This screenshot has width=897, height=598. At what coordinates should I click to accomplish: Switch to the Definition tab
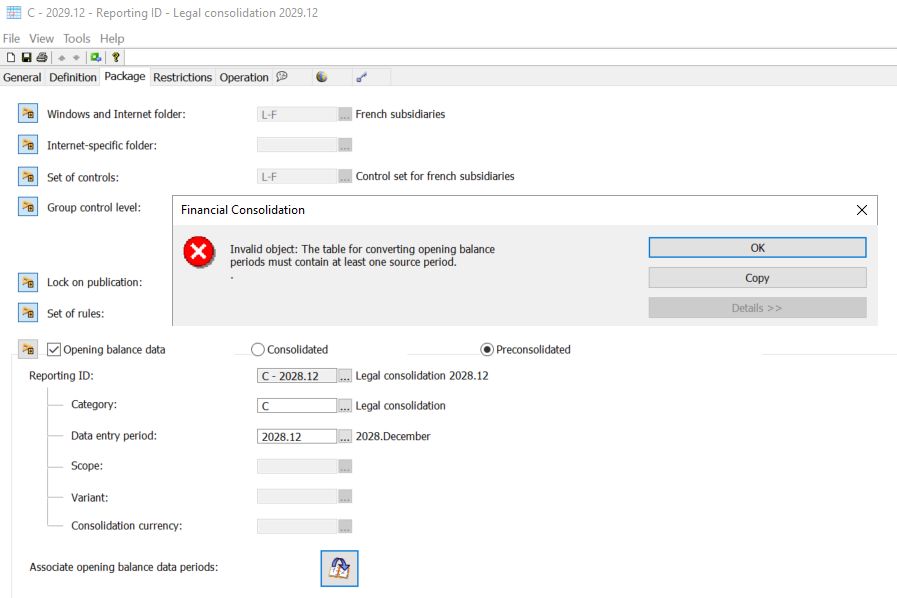73,77
